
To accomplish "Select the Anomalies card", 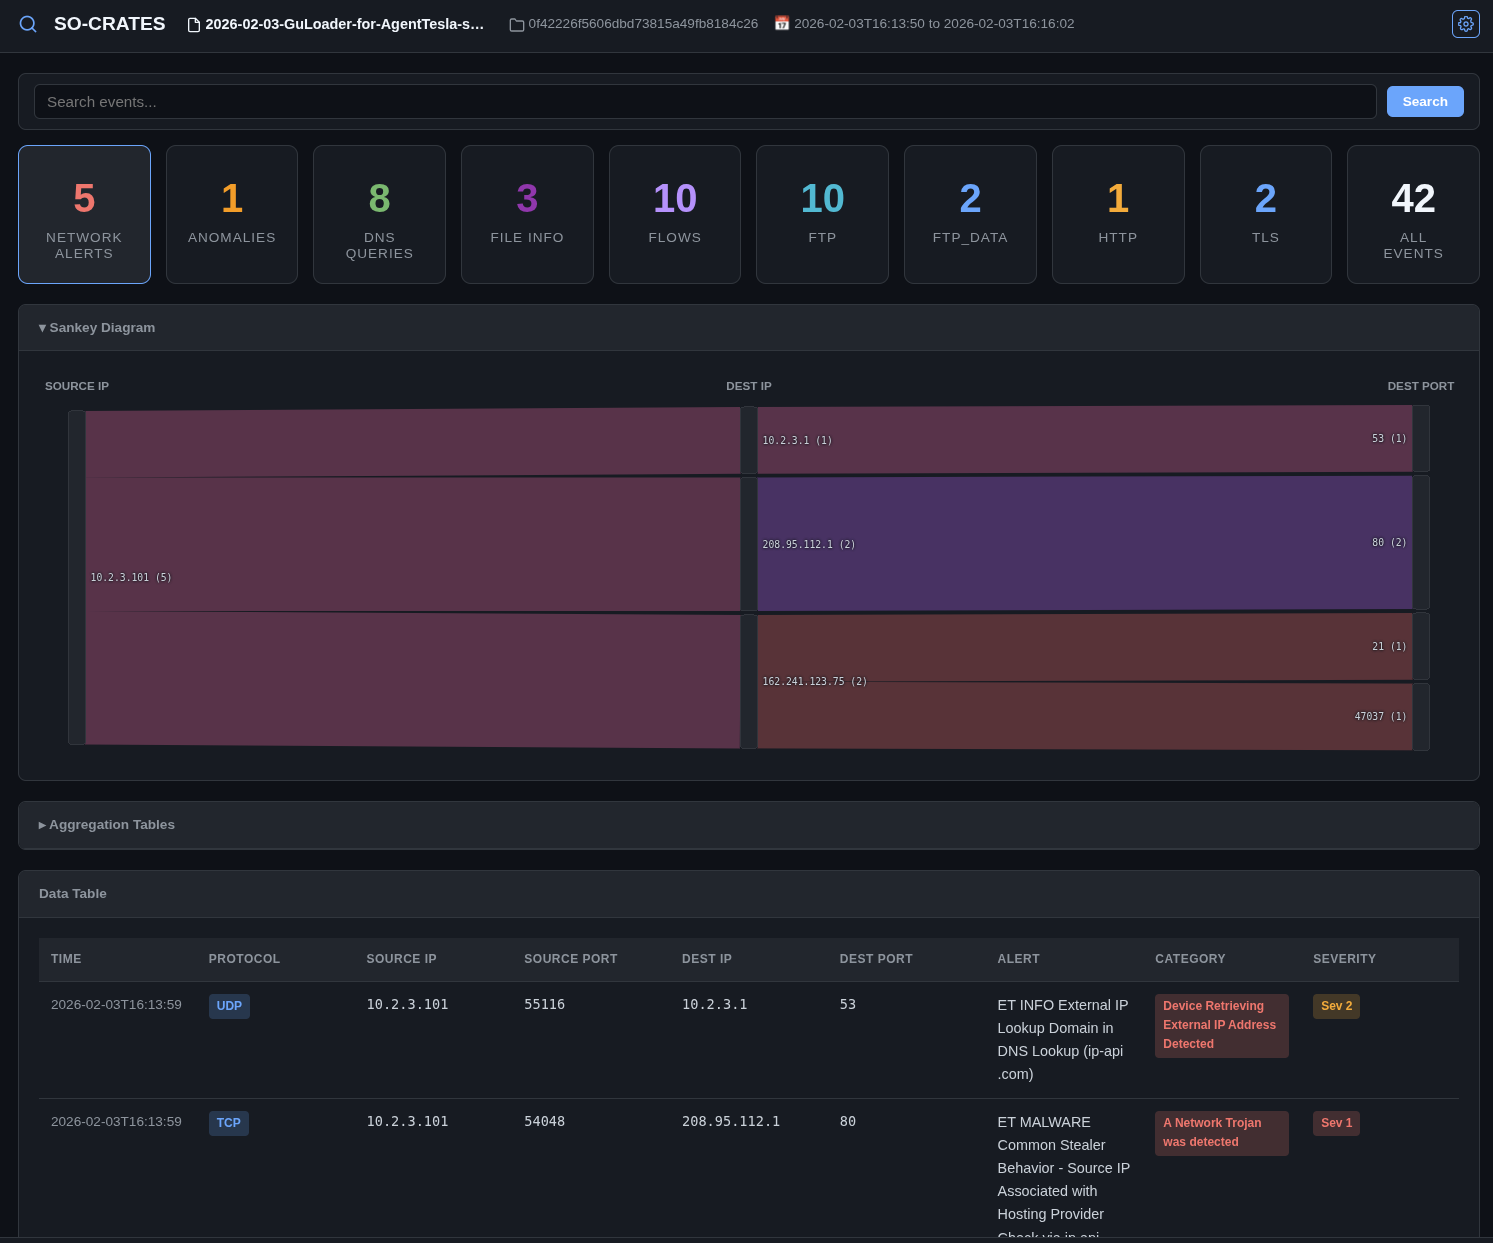I will pos(232,214).
